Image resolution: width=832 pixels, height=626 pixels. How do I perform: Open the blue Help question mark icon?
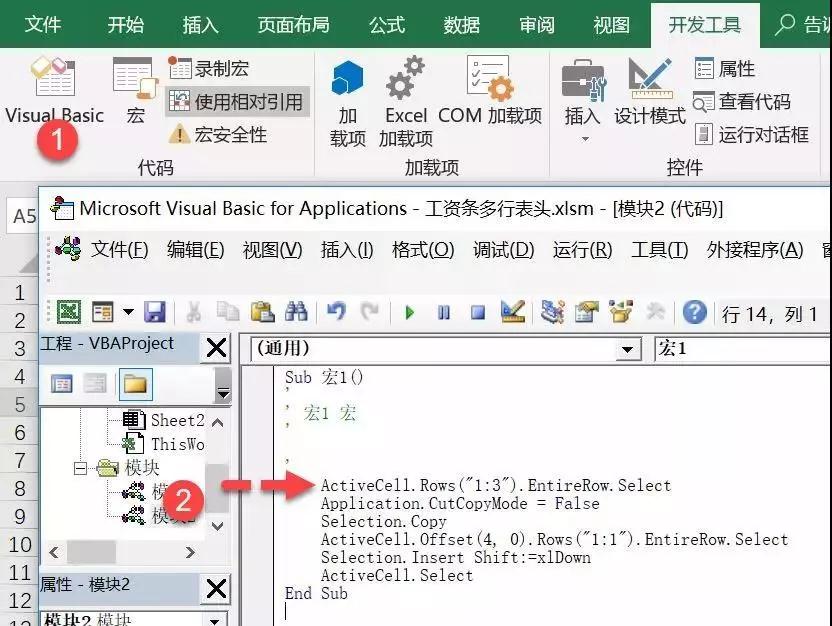coord(694,312)
